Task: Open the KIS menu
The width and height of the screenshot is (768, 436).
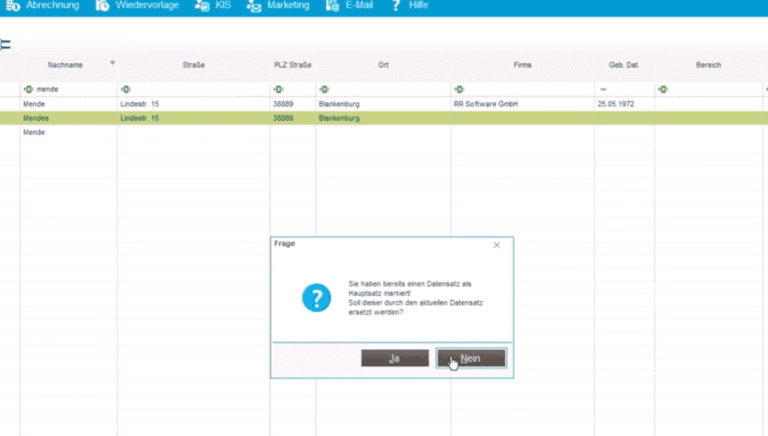Action: [223, 5]
